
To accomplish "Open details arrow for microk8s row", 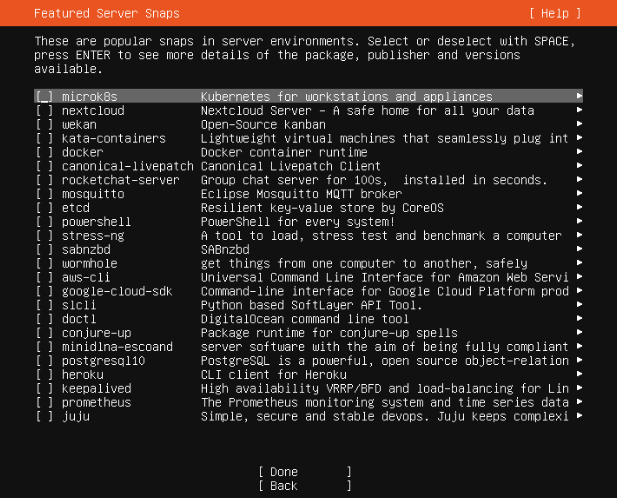I will [x=579, y=96].
